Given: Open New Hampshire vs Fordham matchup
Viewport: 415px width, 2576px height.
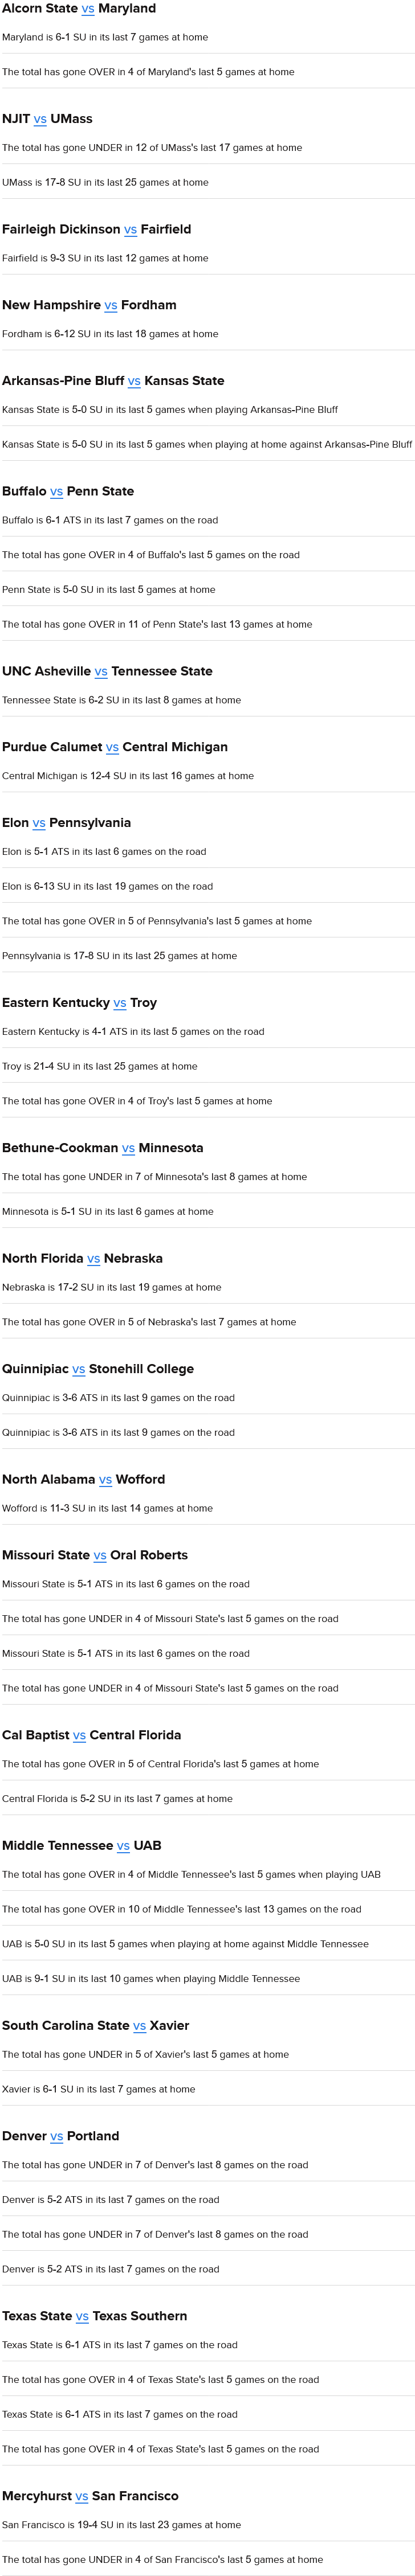Looking at the screenshot, I should point(111,306).
